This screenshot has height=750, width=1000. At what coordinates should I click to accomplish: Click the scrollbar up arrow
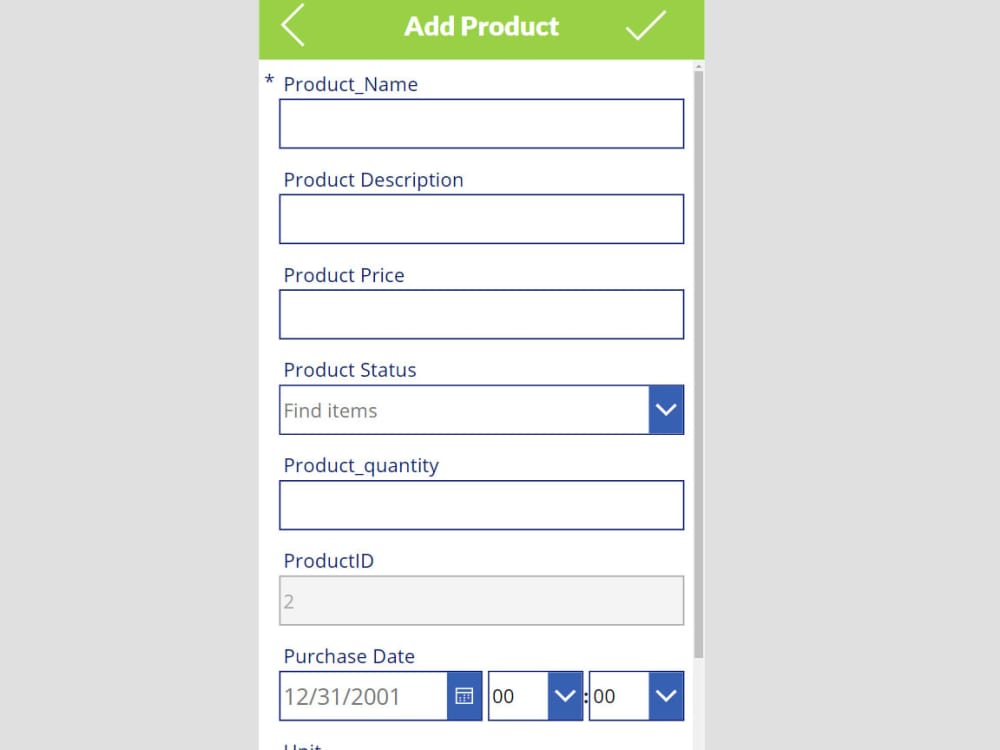pos(697,67)
